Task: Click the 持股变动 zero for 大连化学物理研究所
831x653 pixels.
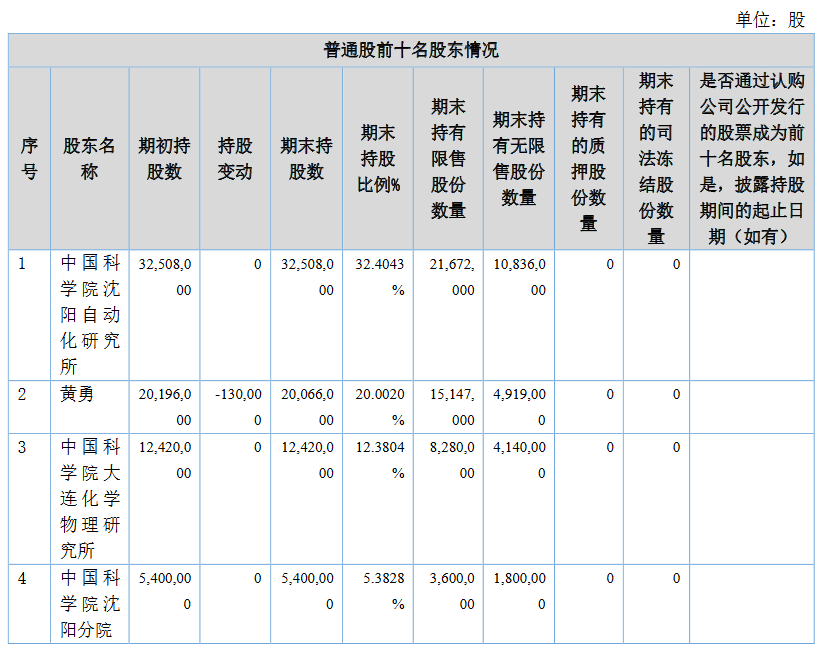Action: coord(258,447)
